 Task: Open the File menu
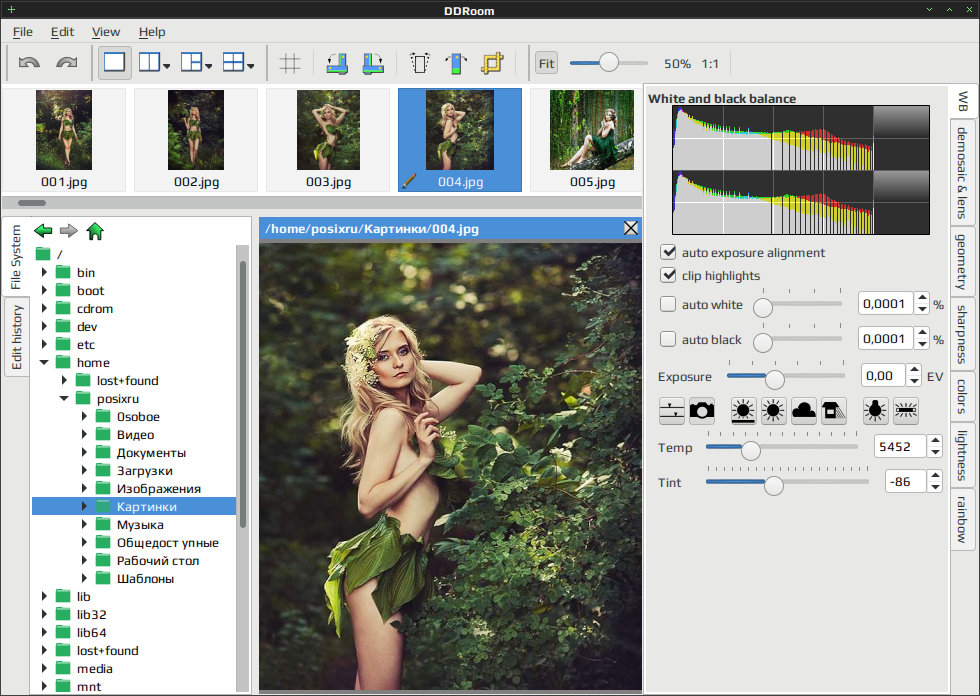point(22,32)
